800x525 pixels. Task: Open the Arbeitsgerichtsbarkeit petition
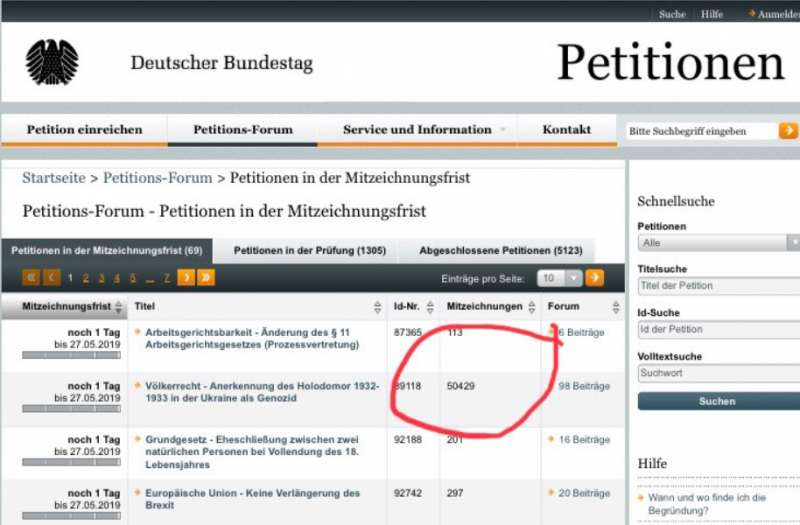pos(252,338)
